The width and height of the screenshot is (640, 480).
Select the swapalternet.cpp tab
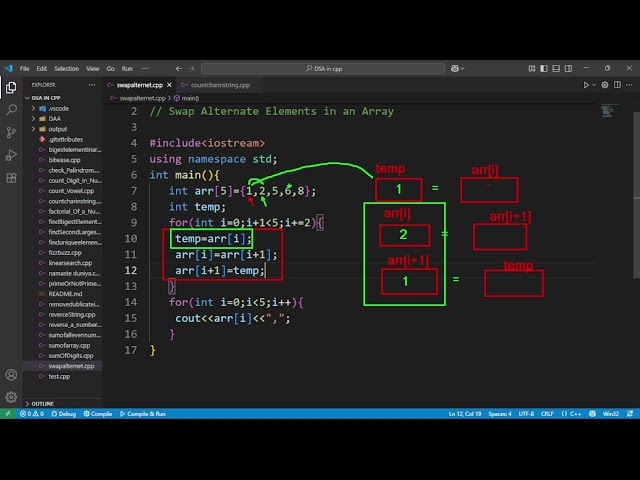(140, 85)
